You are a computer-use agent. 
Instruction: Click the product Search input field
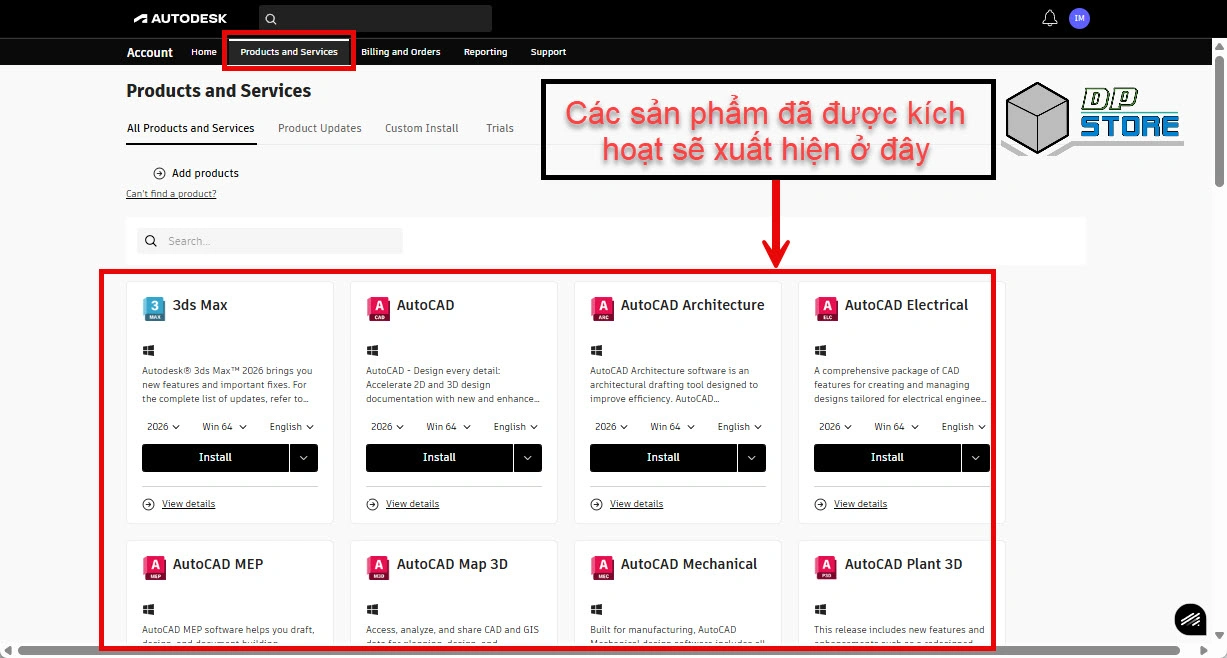[x=270, y=241]
